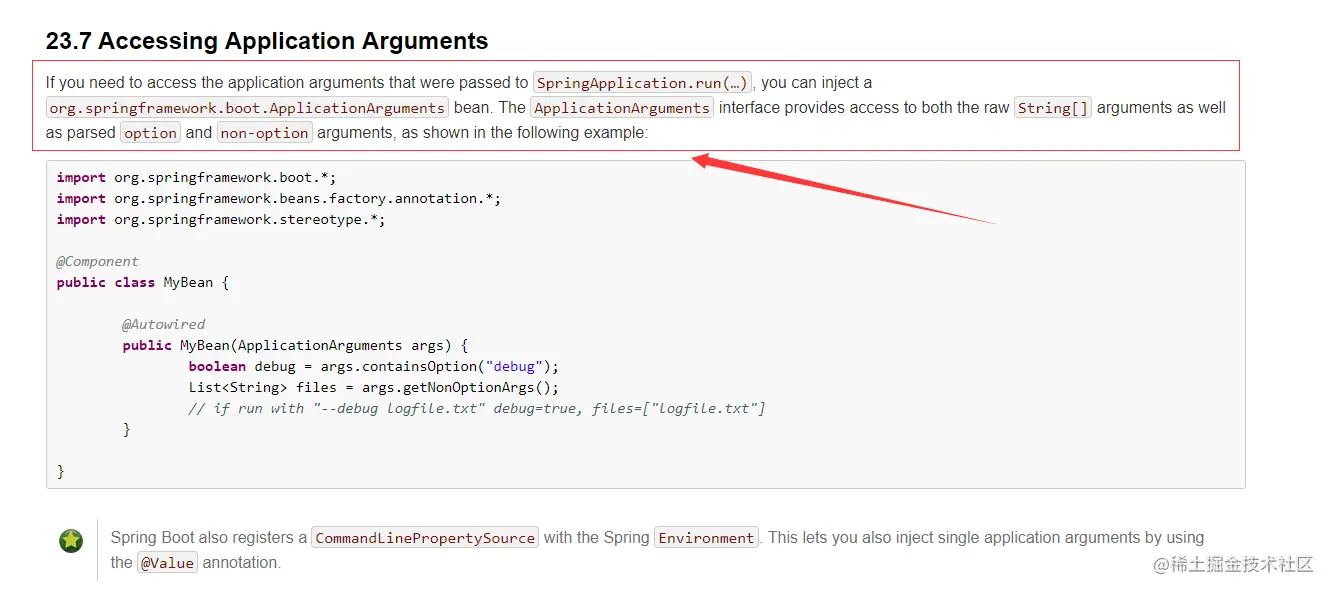
Task: Click code line "public class MyBean {"
Action: click(x=143, y=282)
